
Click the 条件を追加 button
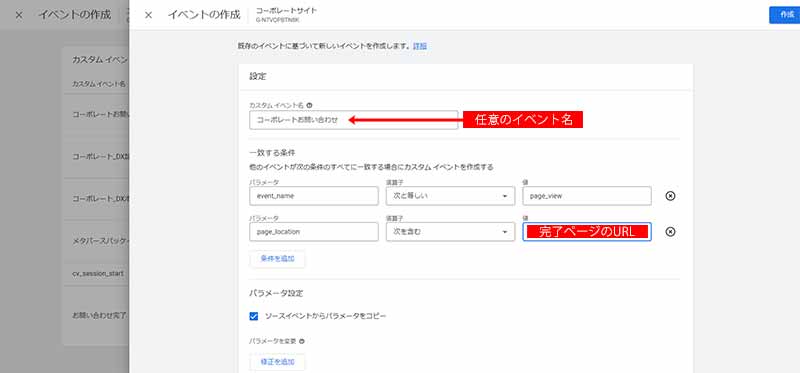[x=278, y=259]
